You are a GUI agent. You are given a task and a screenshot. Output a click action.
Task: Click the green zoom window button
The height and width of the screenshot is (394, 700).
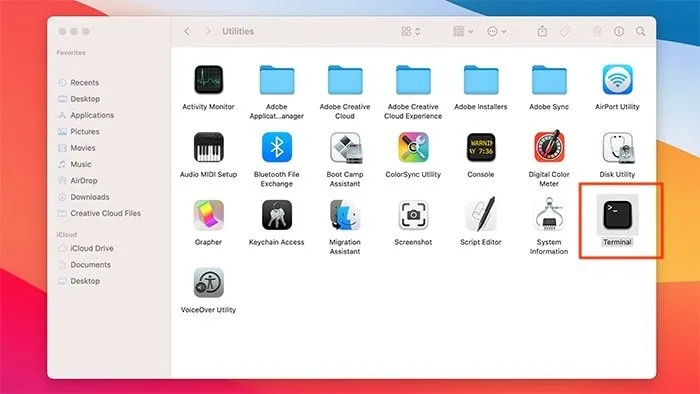[x=86, y=31]
